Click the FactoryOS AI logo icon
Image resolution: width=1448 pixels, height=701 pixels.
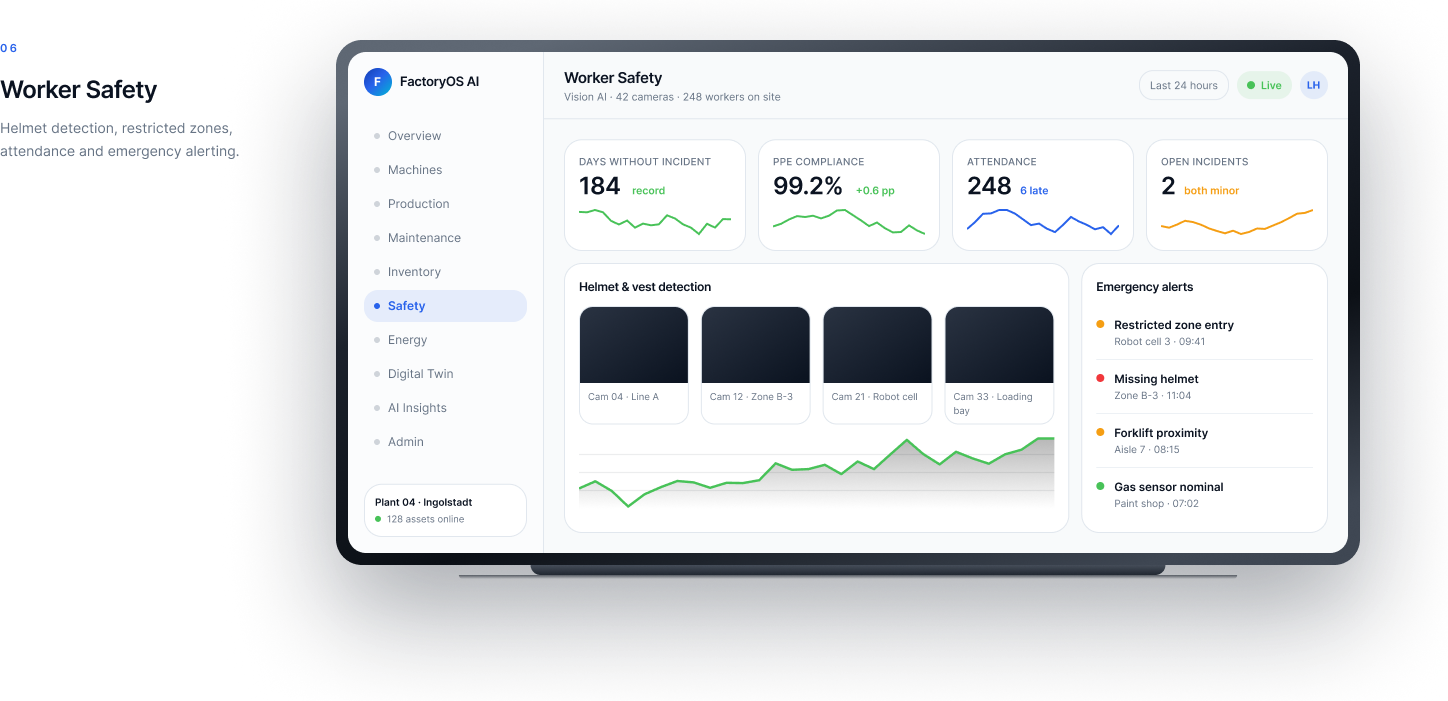[378, 82]
